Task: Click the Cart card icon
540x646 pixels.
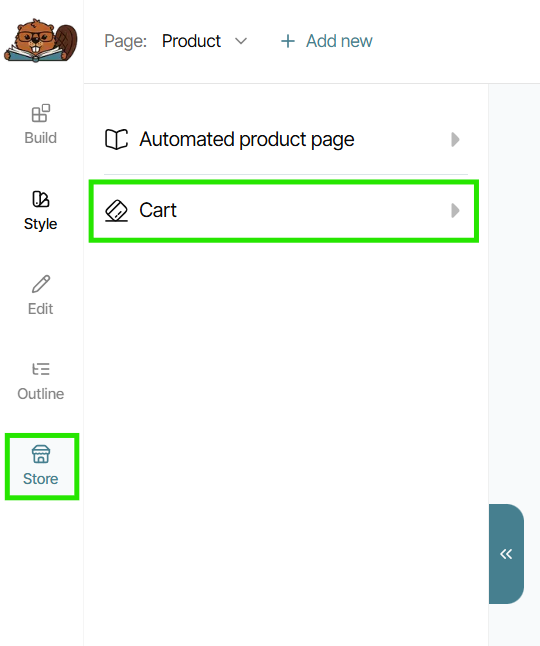Action: pyautogui.click(x=117, y=211)
